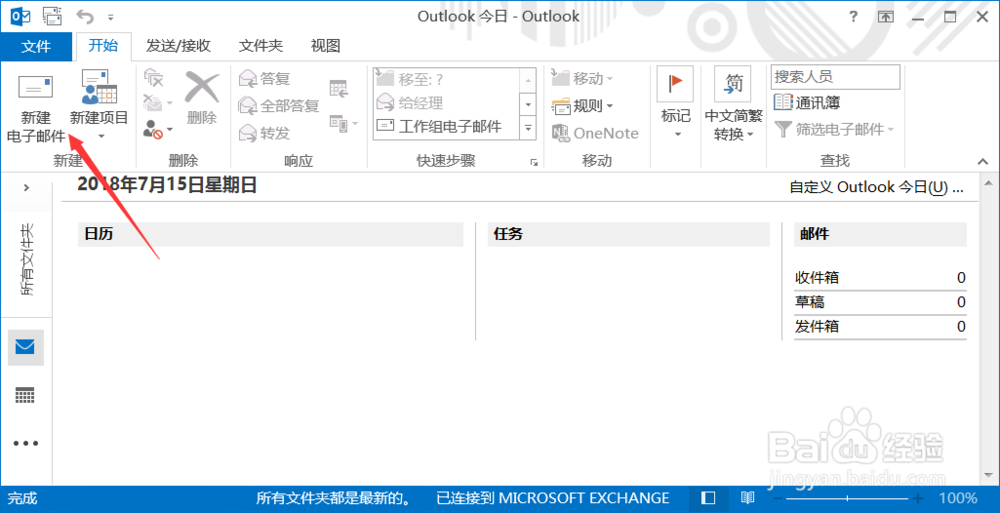Open the Move (移动) dropdown
The image size is (1000, 513).
(582, 78)
